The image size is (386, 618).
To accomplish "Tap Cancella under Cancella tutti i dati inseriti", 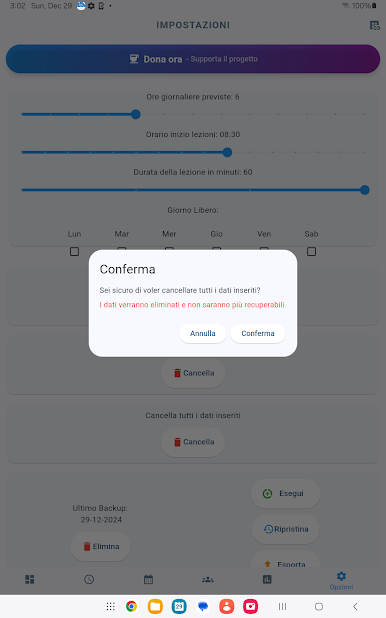I will click(193, 442).
